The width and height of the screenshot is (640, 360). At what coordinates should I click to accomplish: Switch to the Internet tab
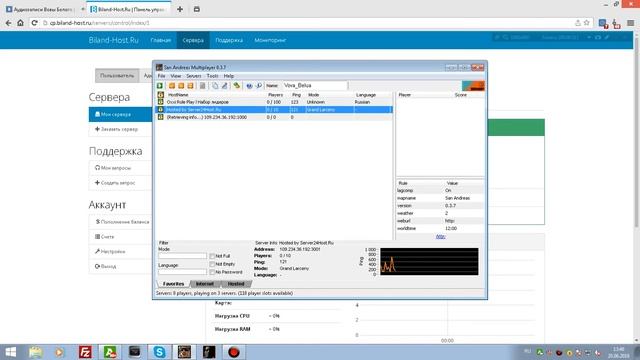(x=204, y=284)
